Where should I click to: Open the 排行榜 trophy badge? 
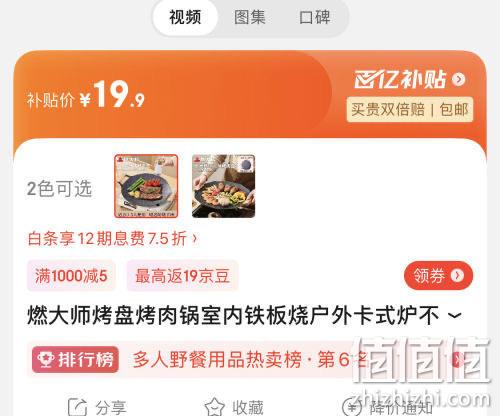75,359
